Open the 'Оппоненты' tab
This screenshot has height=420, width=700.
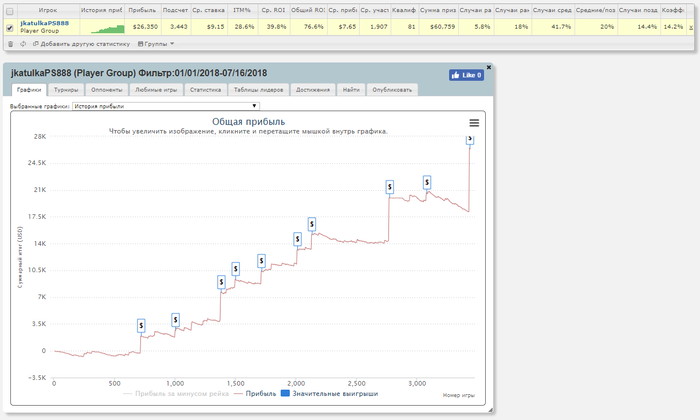pos(107,90)
